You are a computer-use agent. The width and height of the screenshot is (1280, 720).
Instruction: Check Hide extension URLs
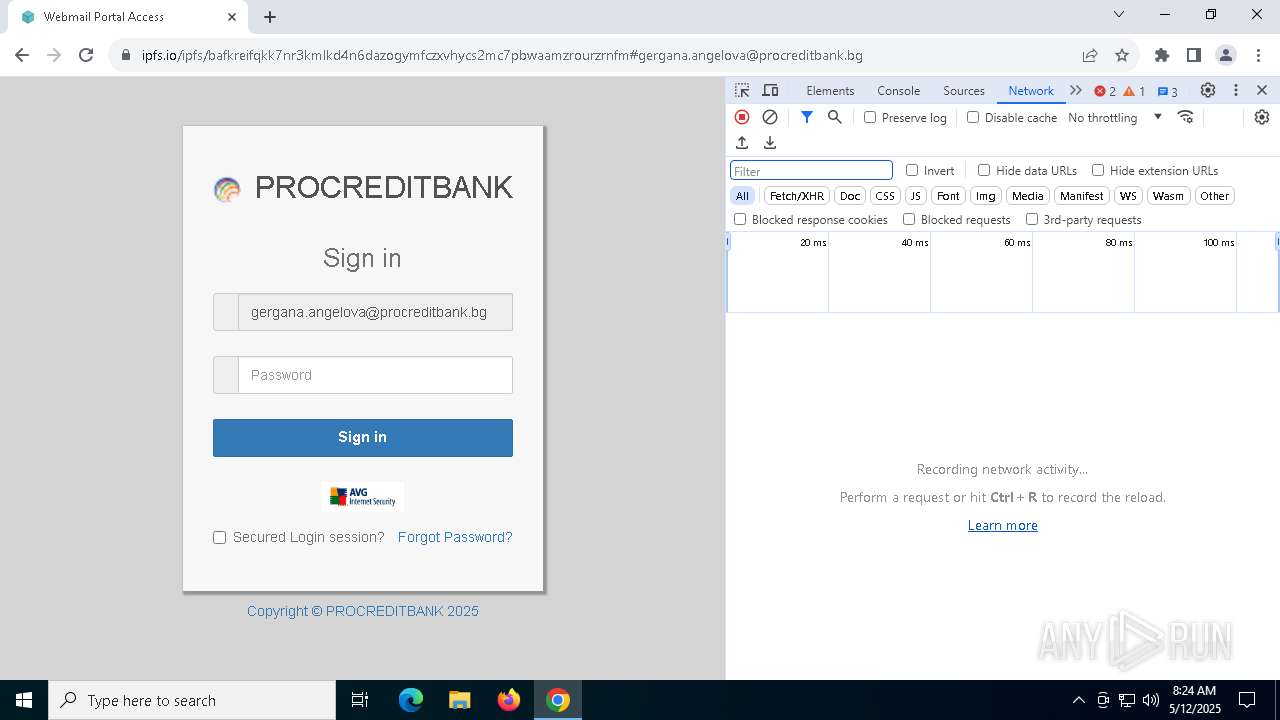coord(1098,170)
